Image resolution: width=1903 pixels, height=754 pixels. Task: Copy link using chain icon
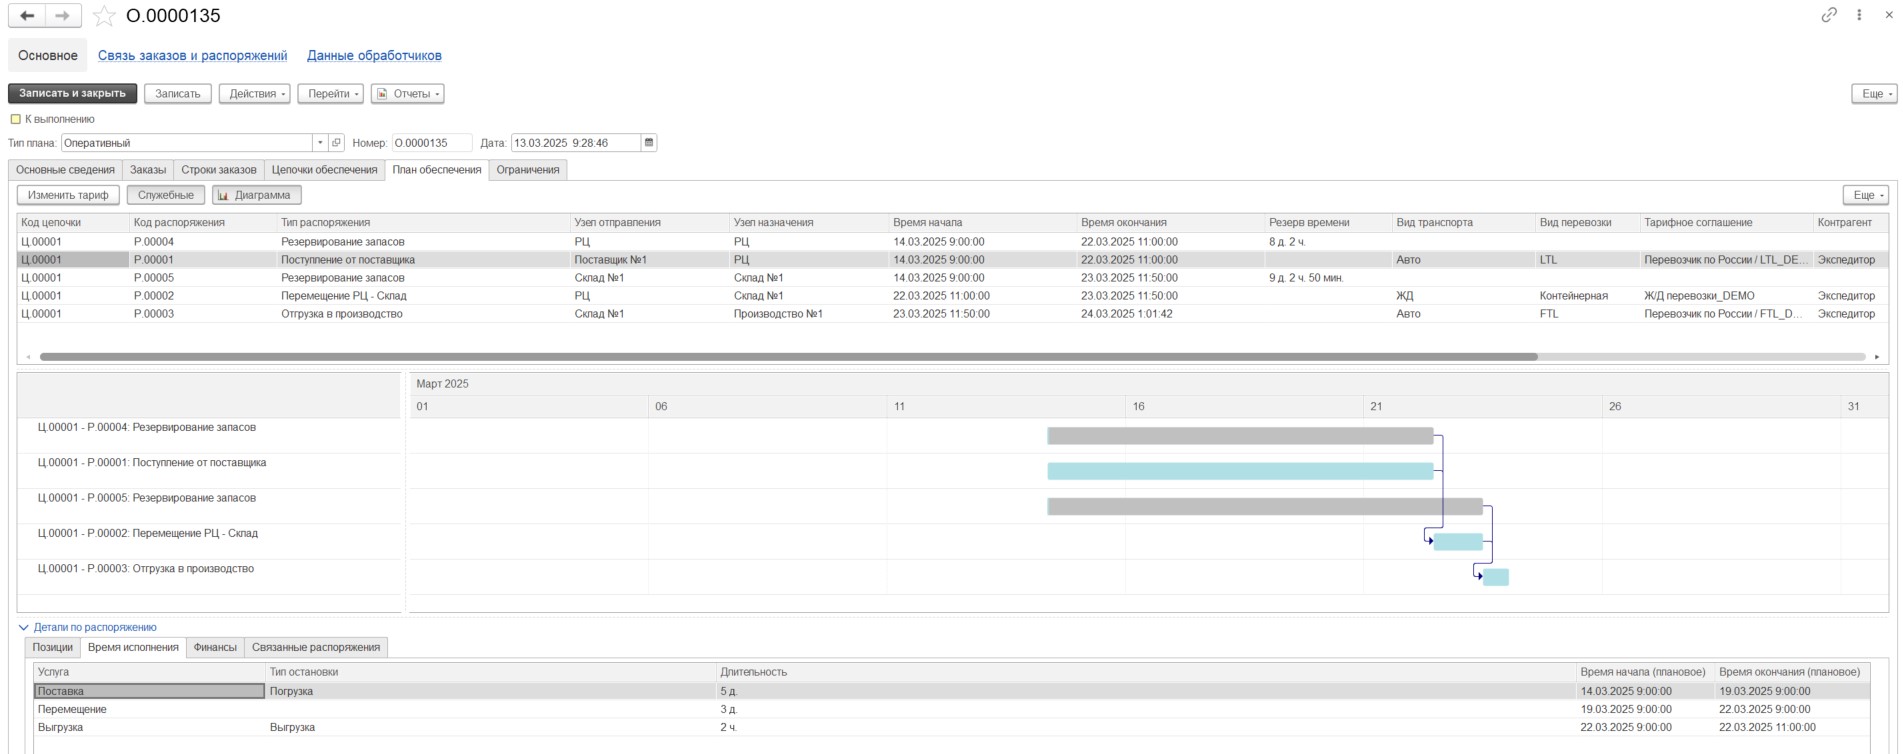pos(1829,15)
